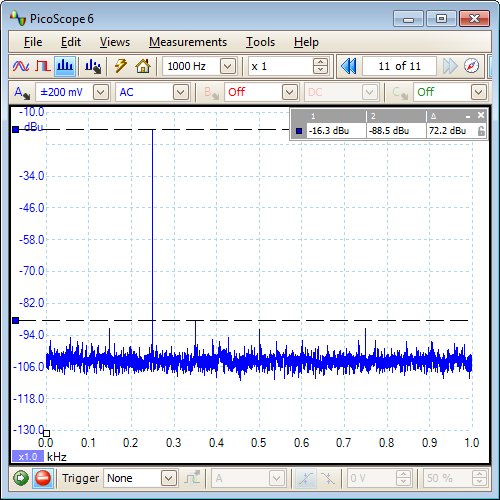Switch to Scope mode icon
This screenshot has height=500, width=500.
(x=21, y=66)
